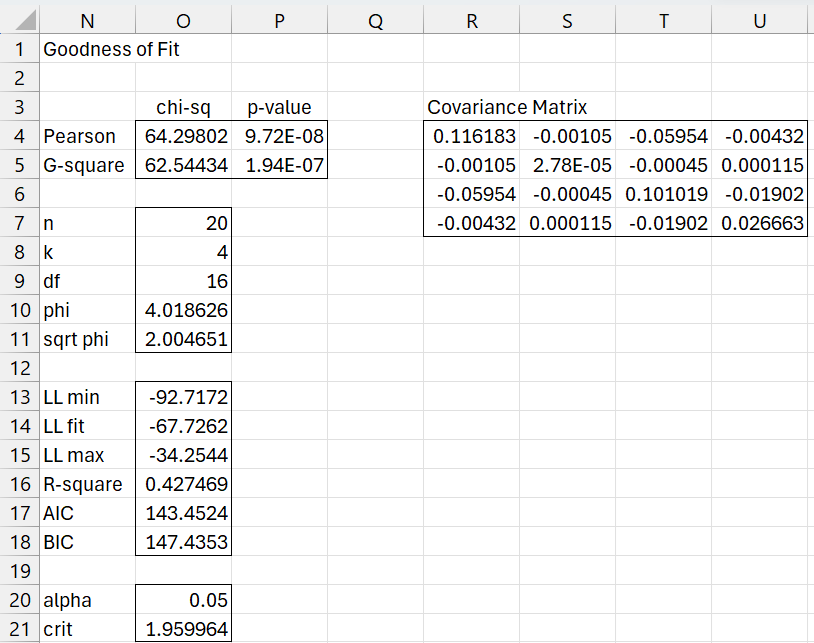Image resolution: width=814 pixels, height=643 pixels.
Task: Click row header 19
Action: (20, 571)
